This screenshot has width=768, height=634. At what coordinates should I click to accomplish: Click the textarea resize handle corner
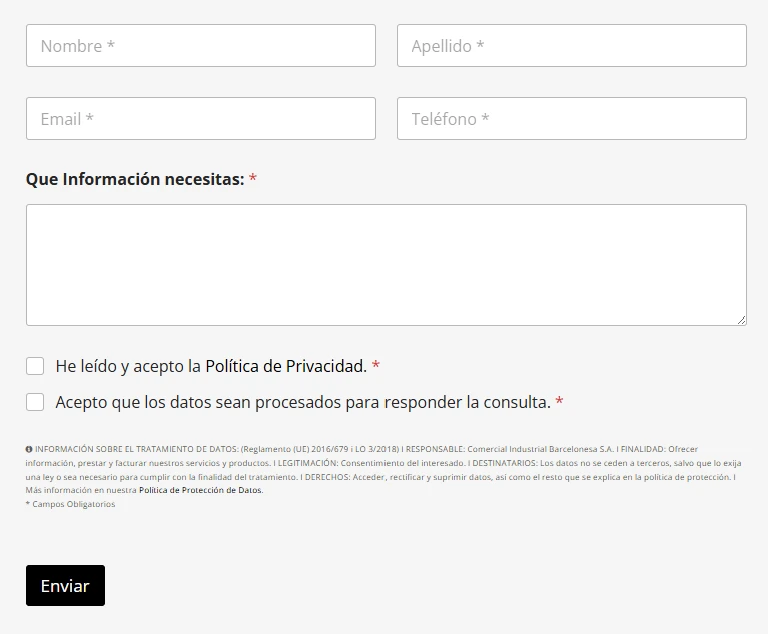(741, 320)
